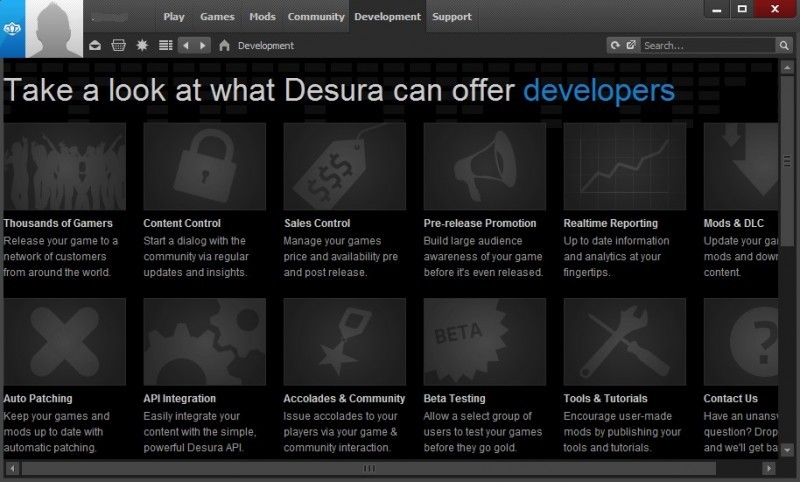
Task: Open the API Integration title
Action: (x=180, y=398)
